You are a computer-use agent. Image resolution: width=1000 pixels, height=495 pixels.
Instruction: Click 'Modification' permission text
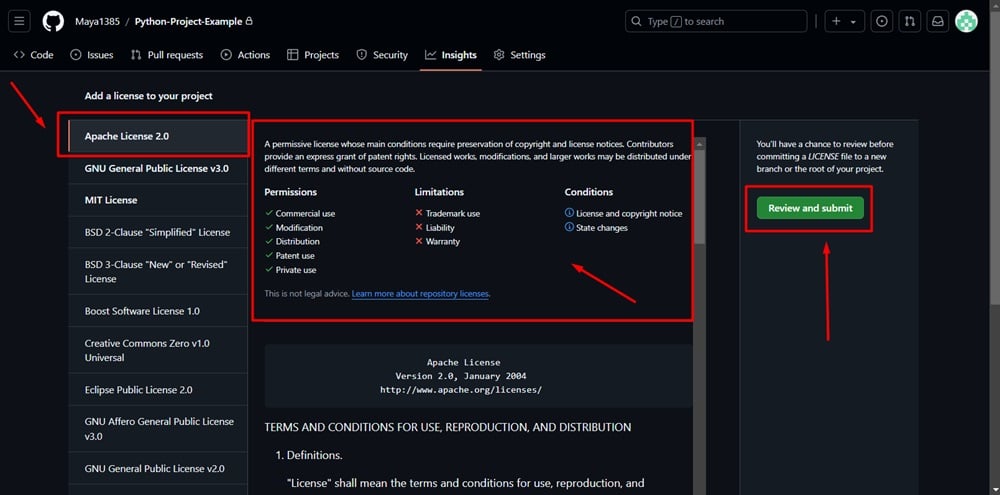coord(299,228)
